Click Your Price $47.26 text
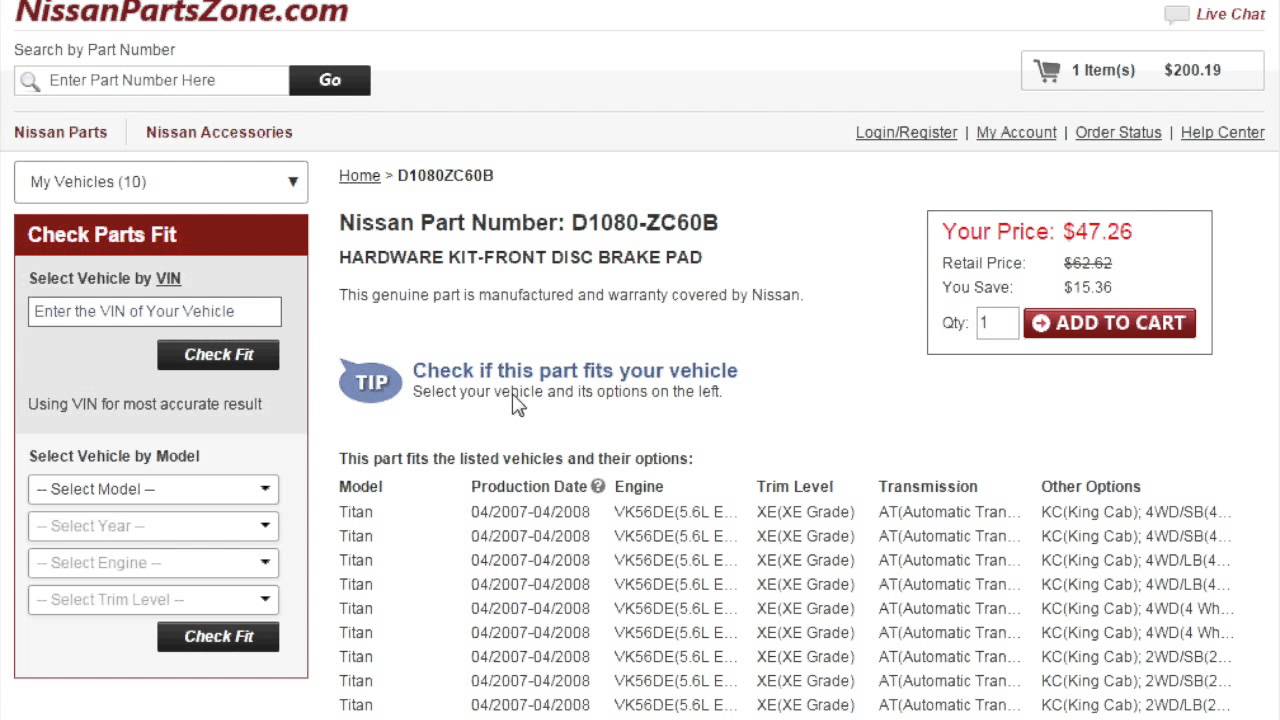 [x=1037, y=232]
